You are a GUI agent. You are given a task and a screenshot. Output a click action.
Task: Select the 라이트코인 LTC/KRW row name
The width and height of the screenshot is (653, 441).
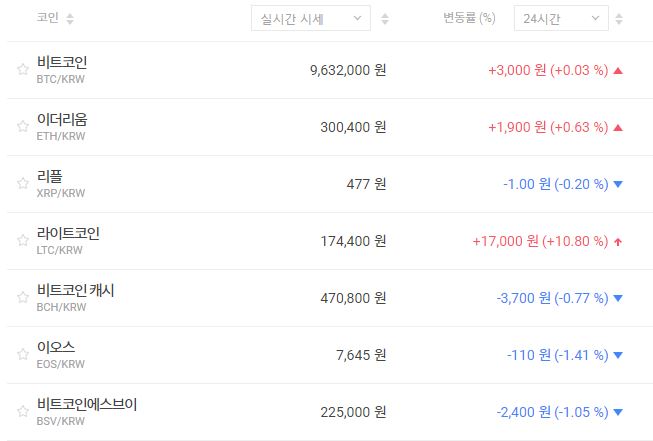(x=68, y=233)
